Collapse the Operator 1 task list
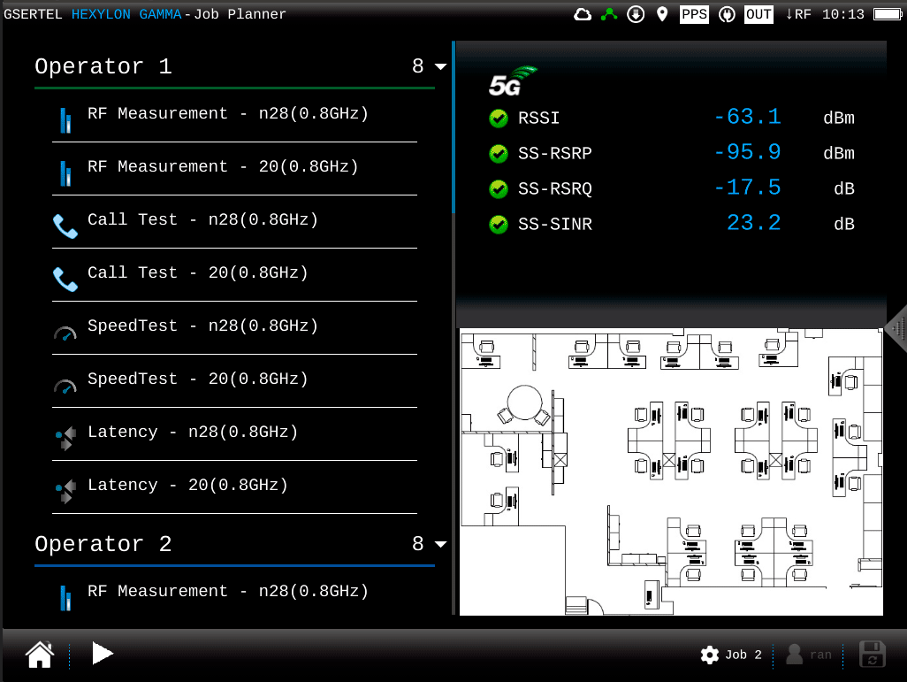The width and height of the screenshot is (908, 682). click(441, 67)
